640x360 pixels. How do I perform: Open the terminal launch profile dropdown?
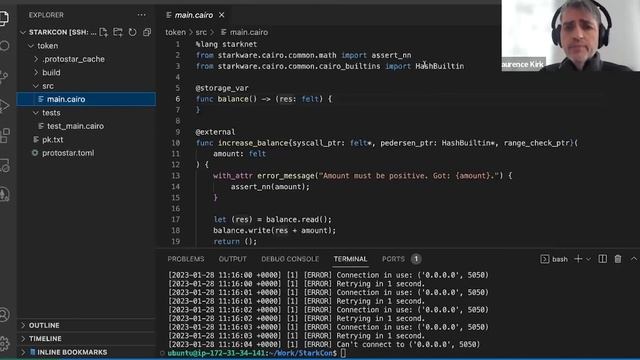pos(588,259)
